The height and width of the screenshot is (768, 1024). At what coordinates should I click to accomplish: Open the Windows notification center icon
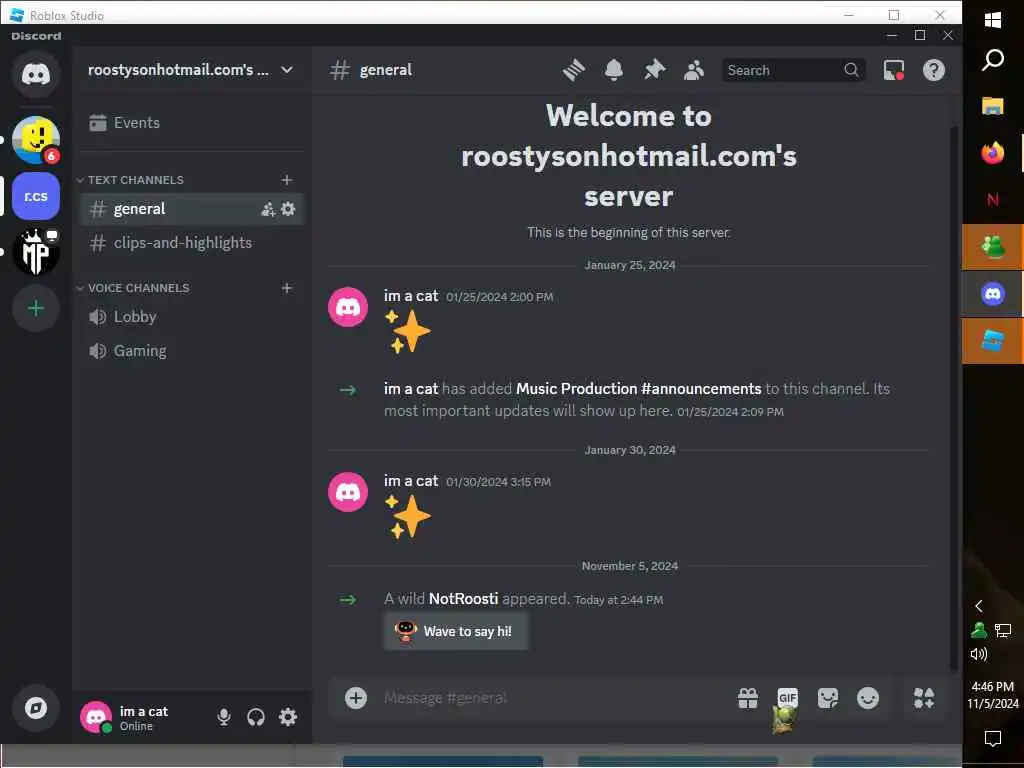click(993, 739)
